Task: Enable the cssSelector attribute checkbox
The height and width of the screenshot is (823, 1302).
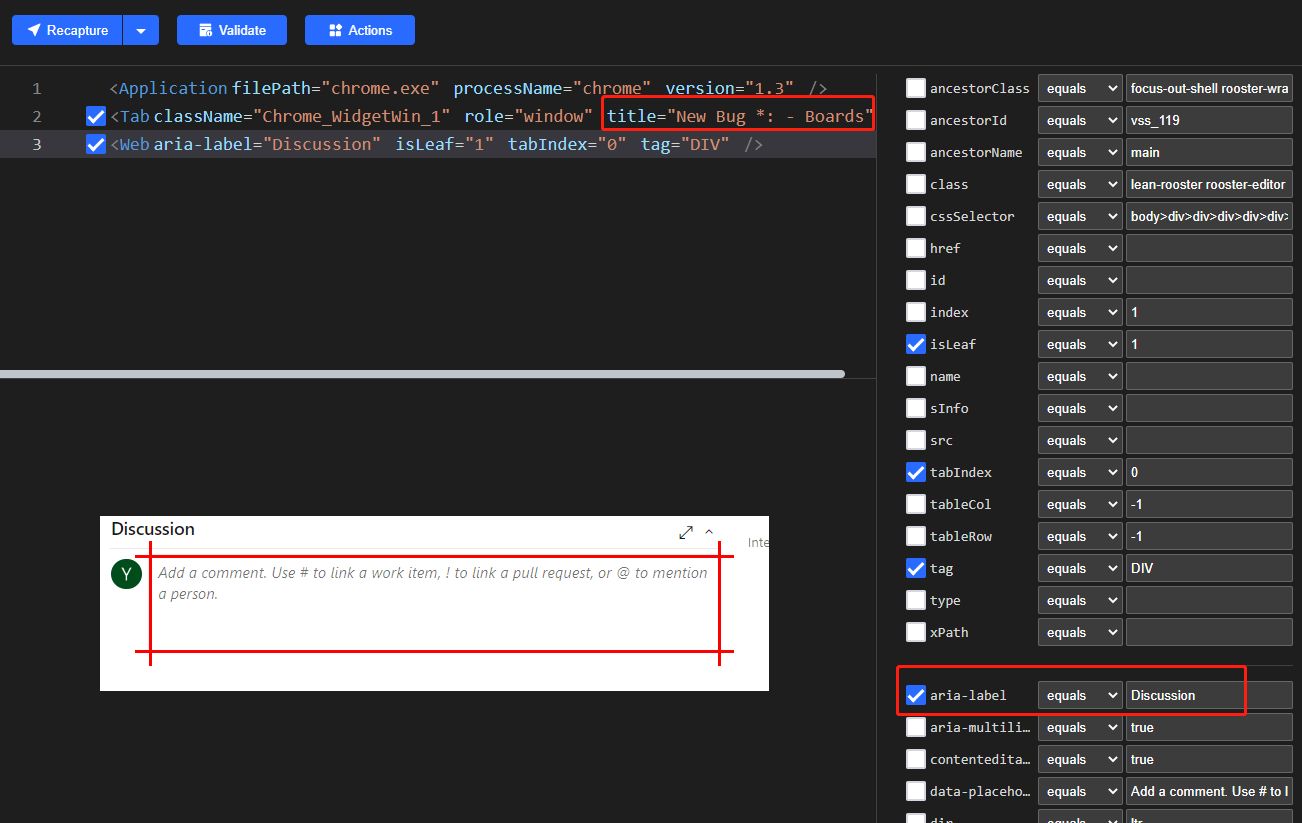Action: 916,216
